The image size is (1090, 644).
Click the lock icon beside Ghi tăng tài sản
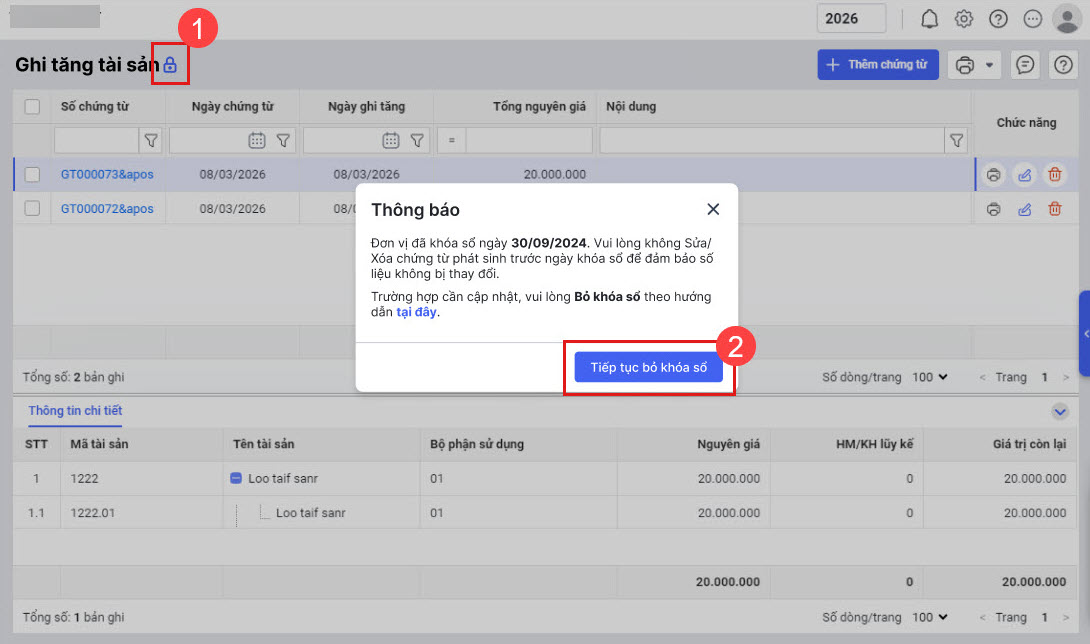(170, 65)
